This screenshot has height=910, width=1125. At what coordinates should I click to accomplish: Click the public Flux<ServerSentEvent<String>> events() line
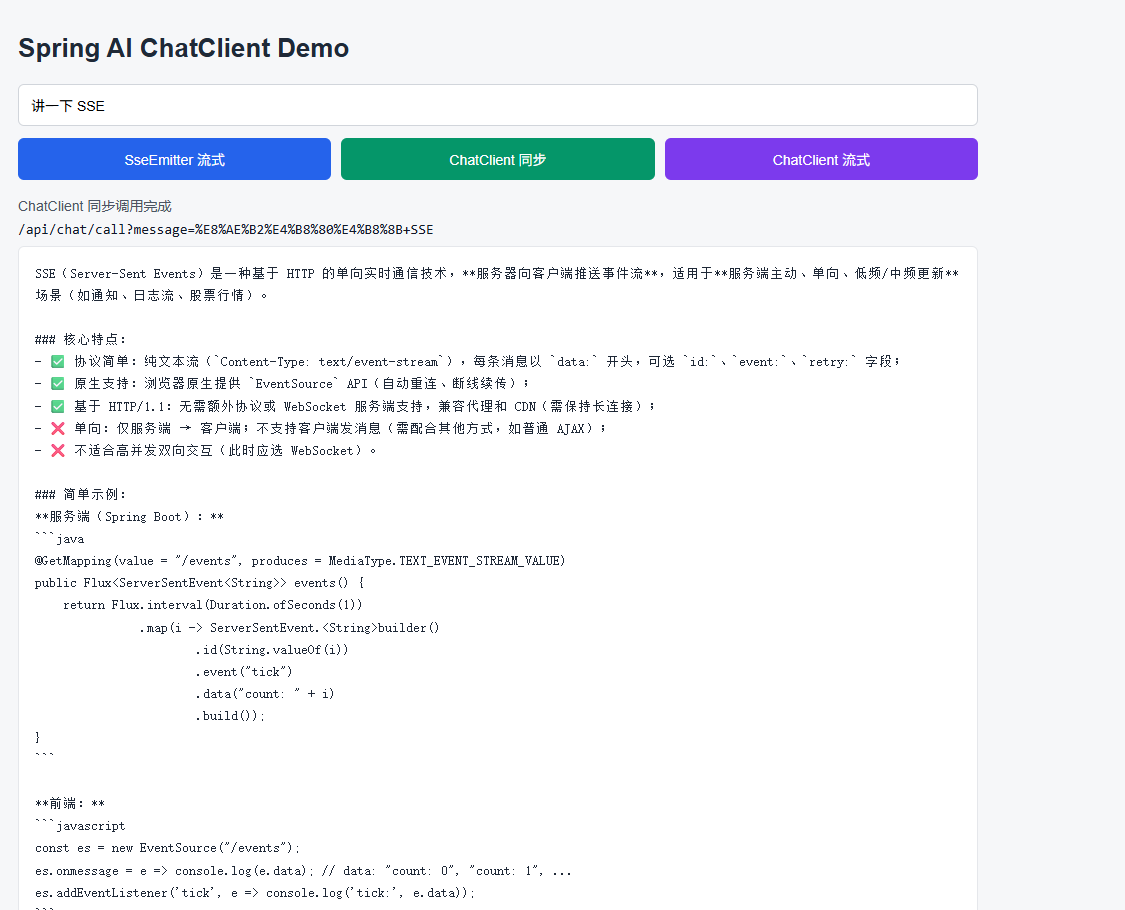199,583
